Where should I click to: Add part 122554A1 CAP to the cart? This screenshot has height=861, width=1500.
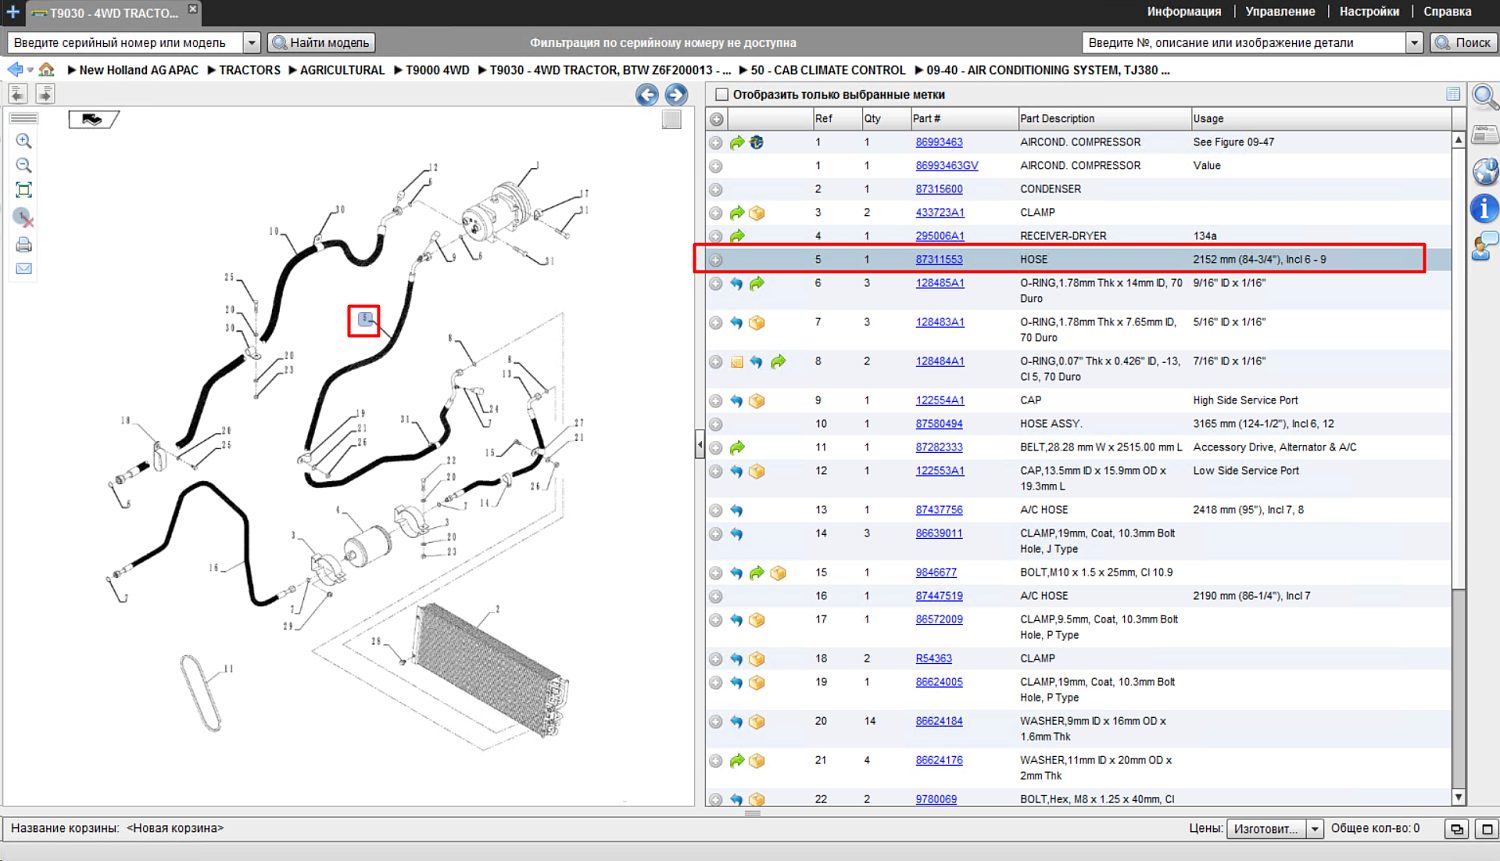716,401
